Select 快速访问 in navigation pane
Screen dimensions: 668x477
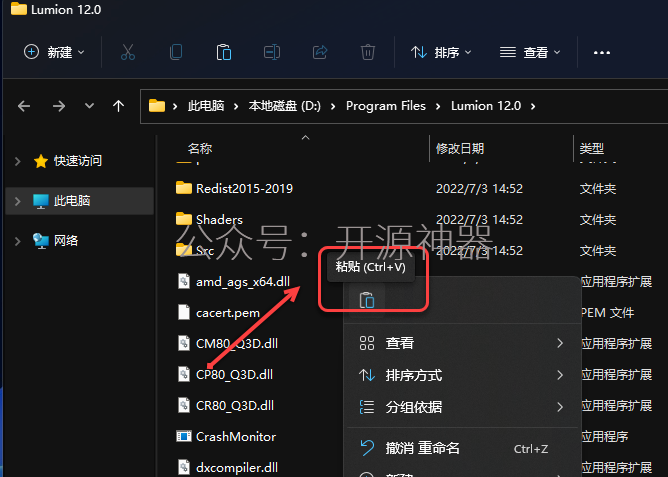click(x=78, y=161)
